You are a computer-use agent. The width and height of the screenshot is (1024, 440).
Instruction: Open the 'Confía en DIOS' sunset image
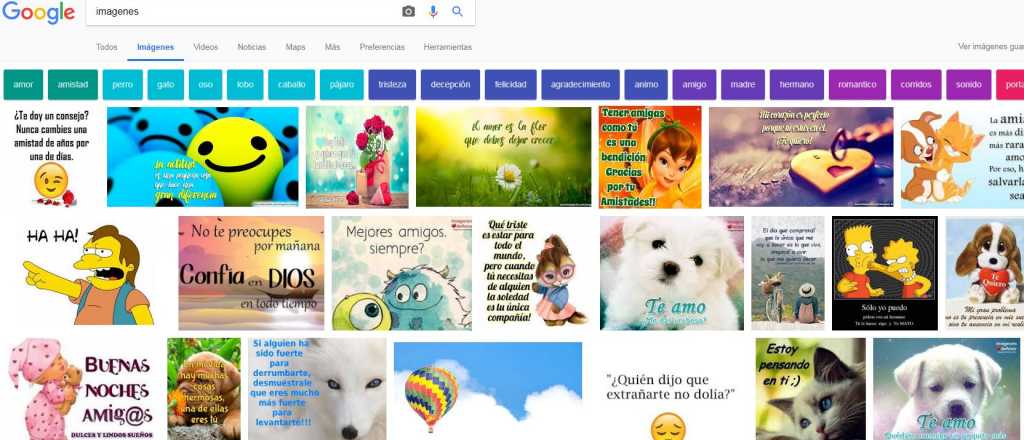point(251,273)
